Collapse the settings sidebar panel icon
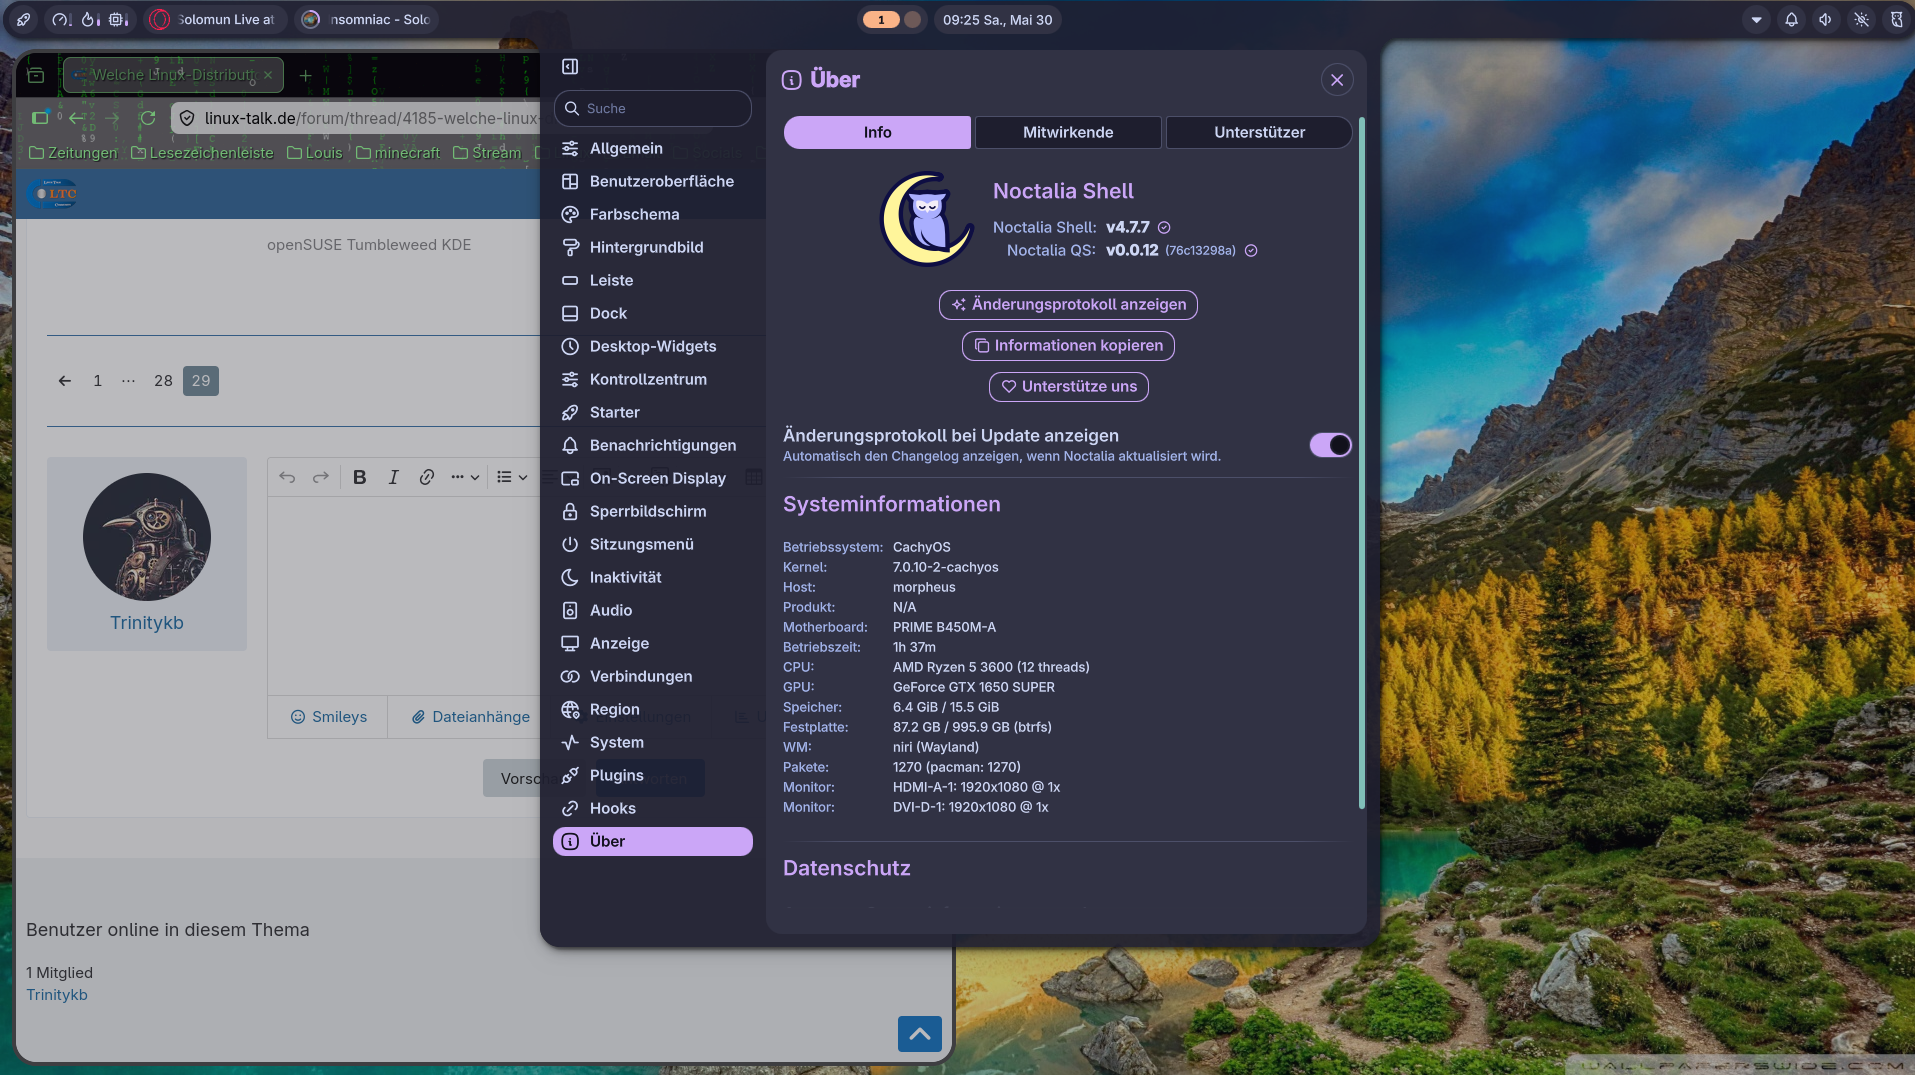1915x1075 pixels. tap(570, 66)
